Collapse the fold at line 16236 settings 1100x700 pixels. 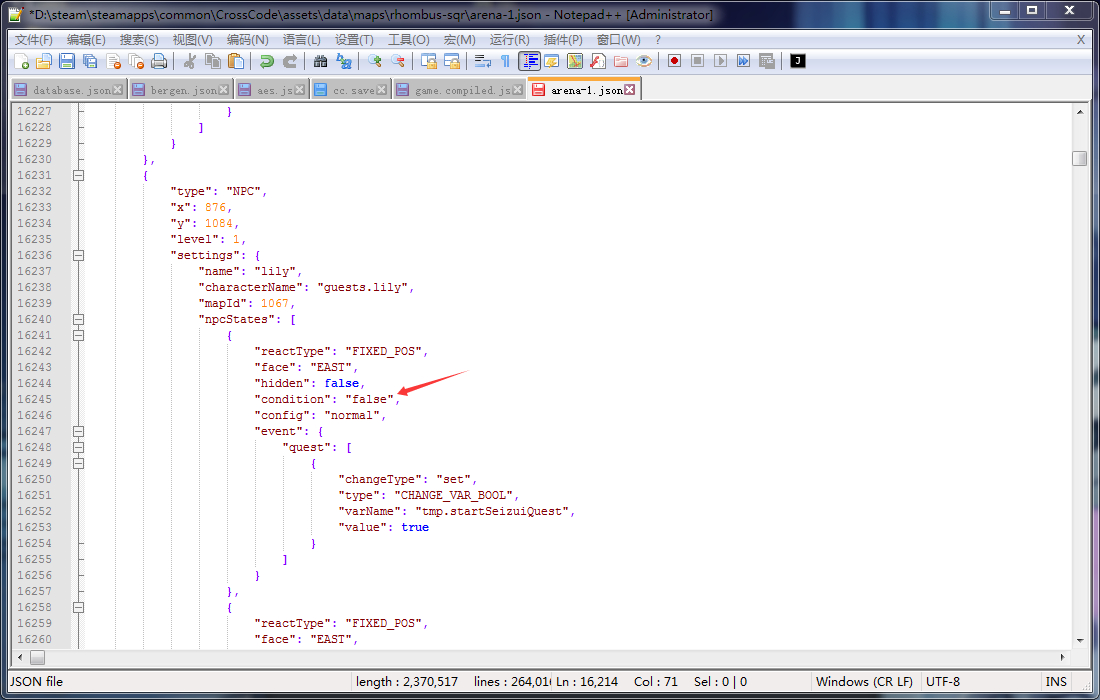78,255
